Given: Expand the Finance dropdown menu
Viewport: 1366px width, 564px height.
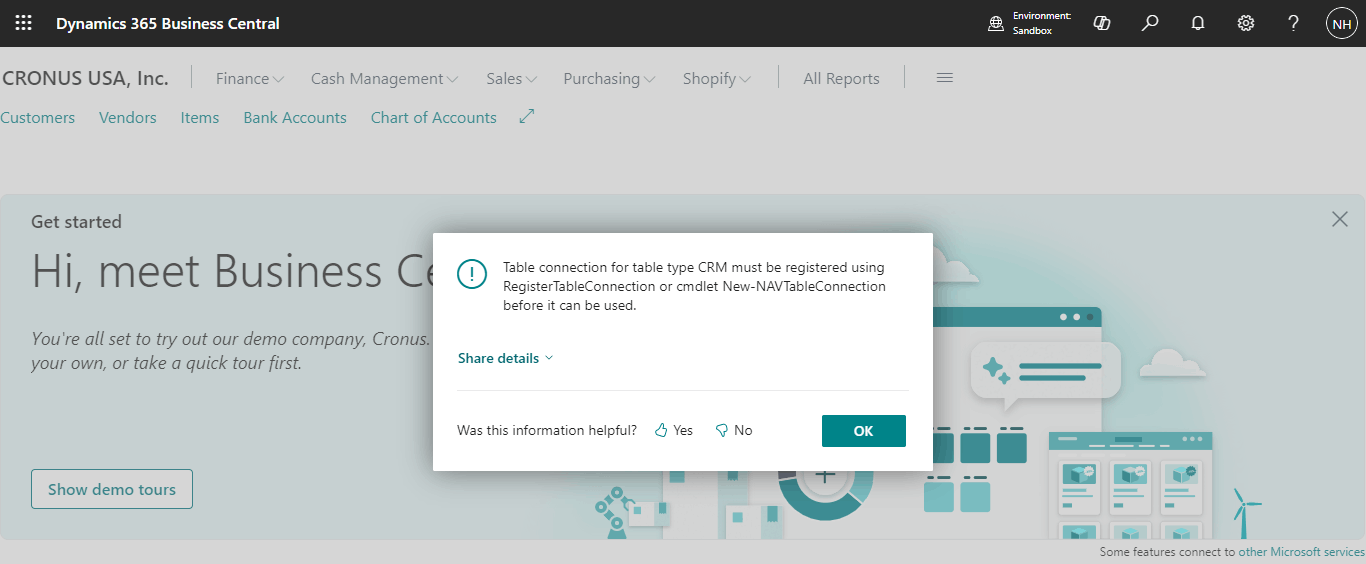Looking at the screenshot, I should [x=250, y=79].
